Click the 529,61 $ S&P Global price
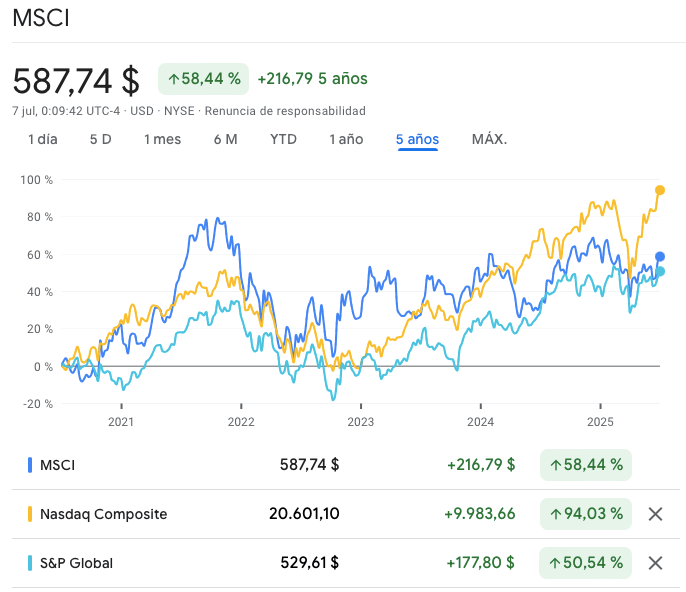This screenshot has height=592, width=686. pos(310,563)
